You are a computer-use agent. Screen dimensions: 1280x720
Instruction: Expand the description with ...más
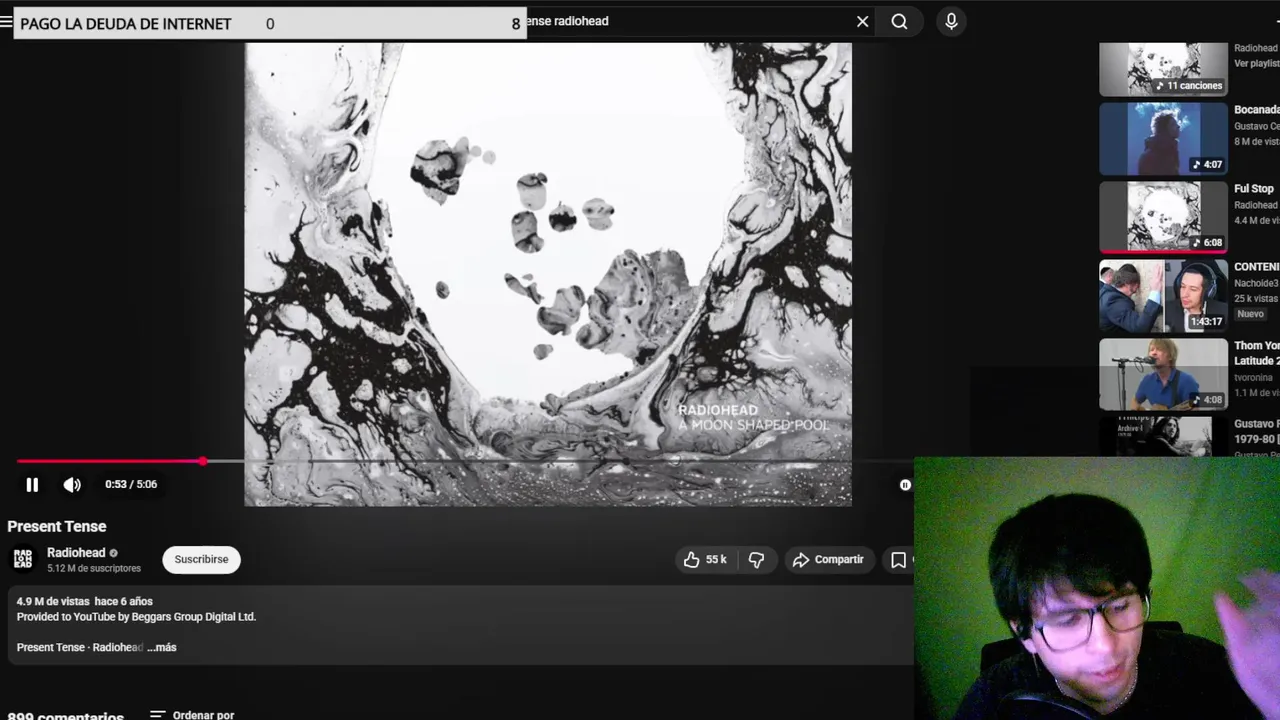[x=162, y=648]
